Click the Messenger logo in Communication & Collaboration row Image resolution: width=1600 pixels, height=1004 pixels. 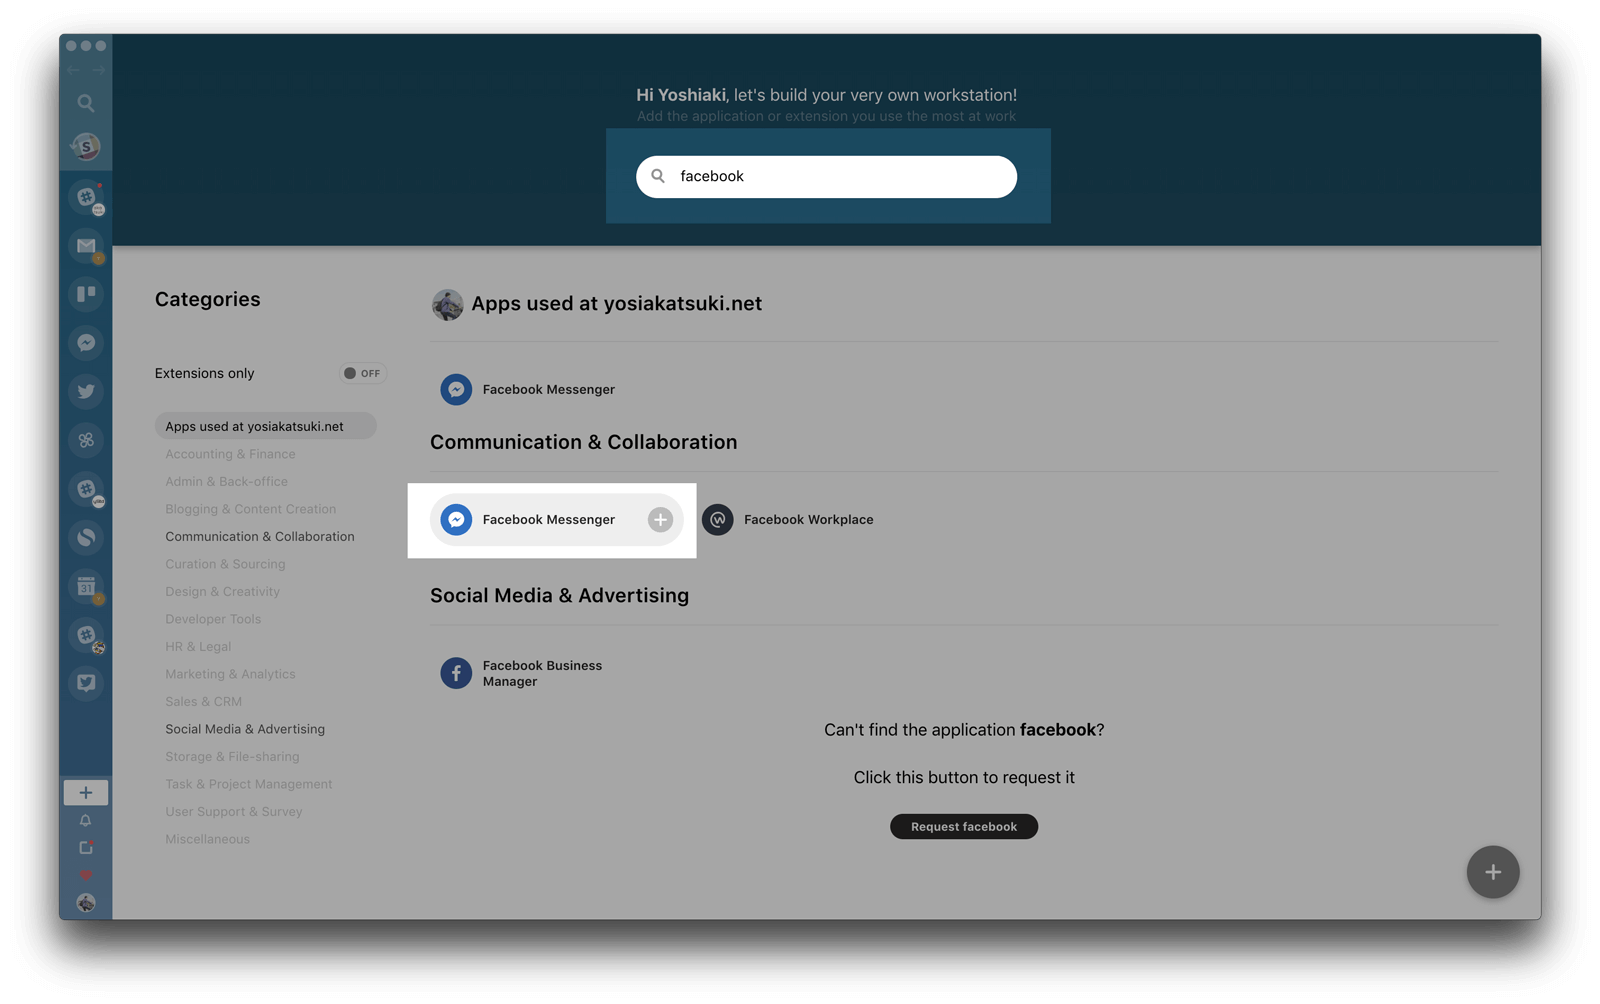tap(456, 520)
